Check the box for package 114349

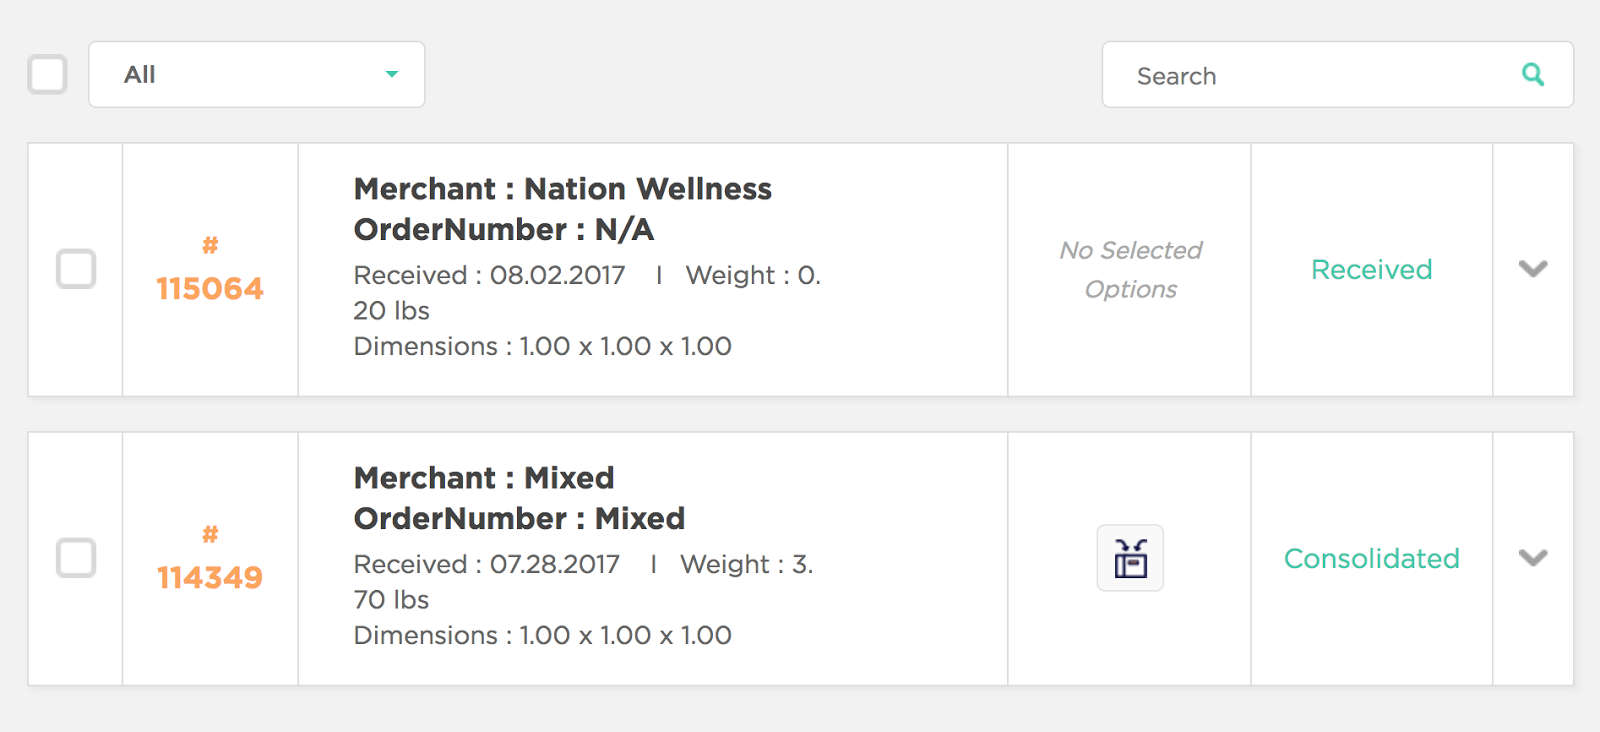pos(76,558)
